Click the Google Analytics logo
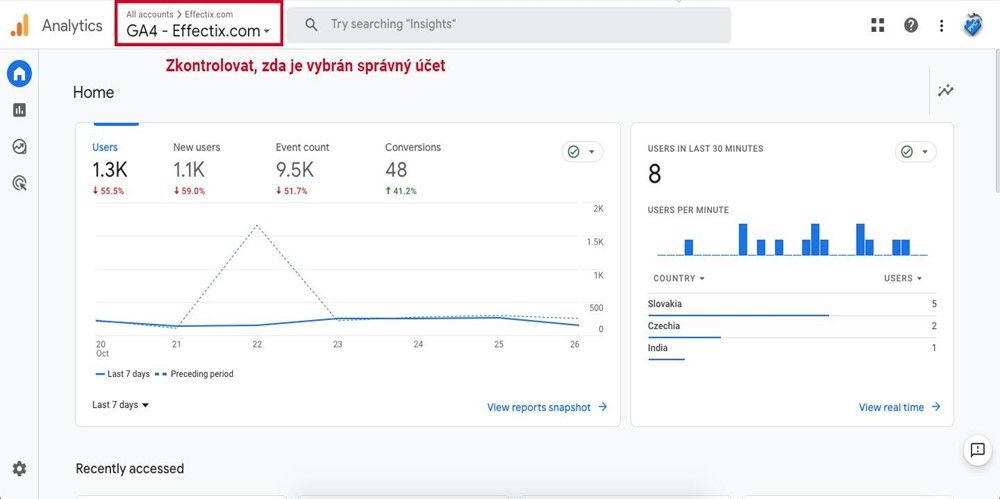The height and width of the screenshot is (499, 1000). 20,26
